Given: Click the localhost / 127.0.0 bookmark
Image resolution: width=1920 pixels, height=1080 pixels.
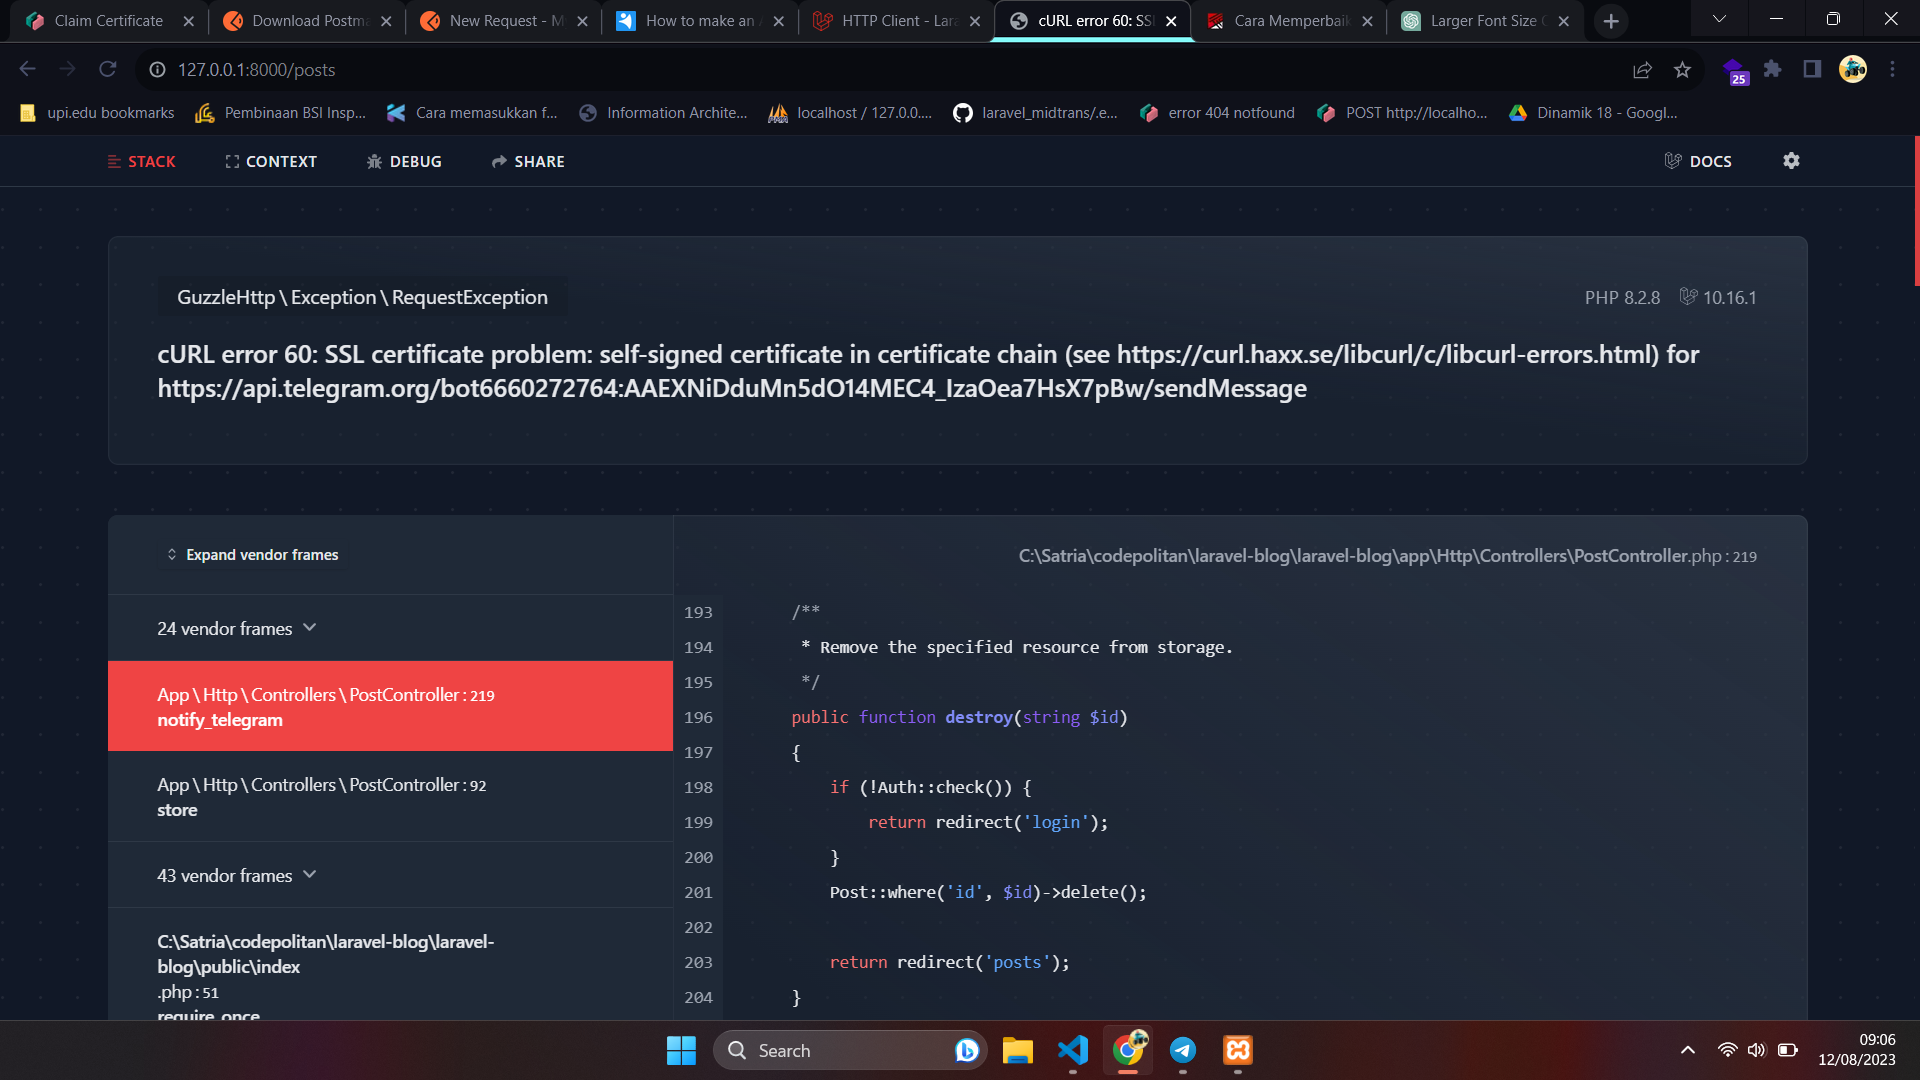Looking at the screenshot, I should point(848,113).
